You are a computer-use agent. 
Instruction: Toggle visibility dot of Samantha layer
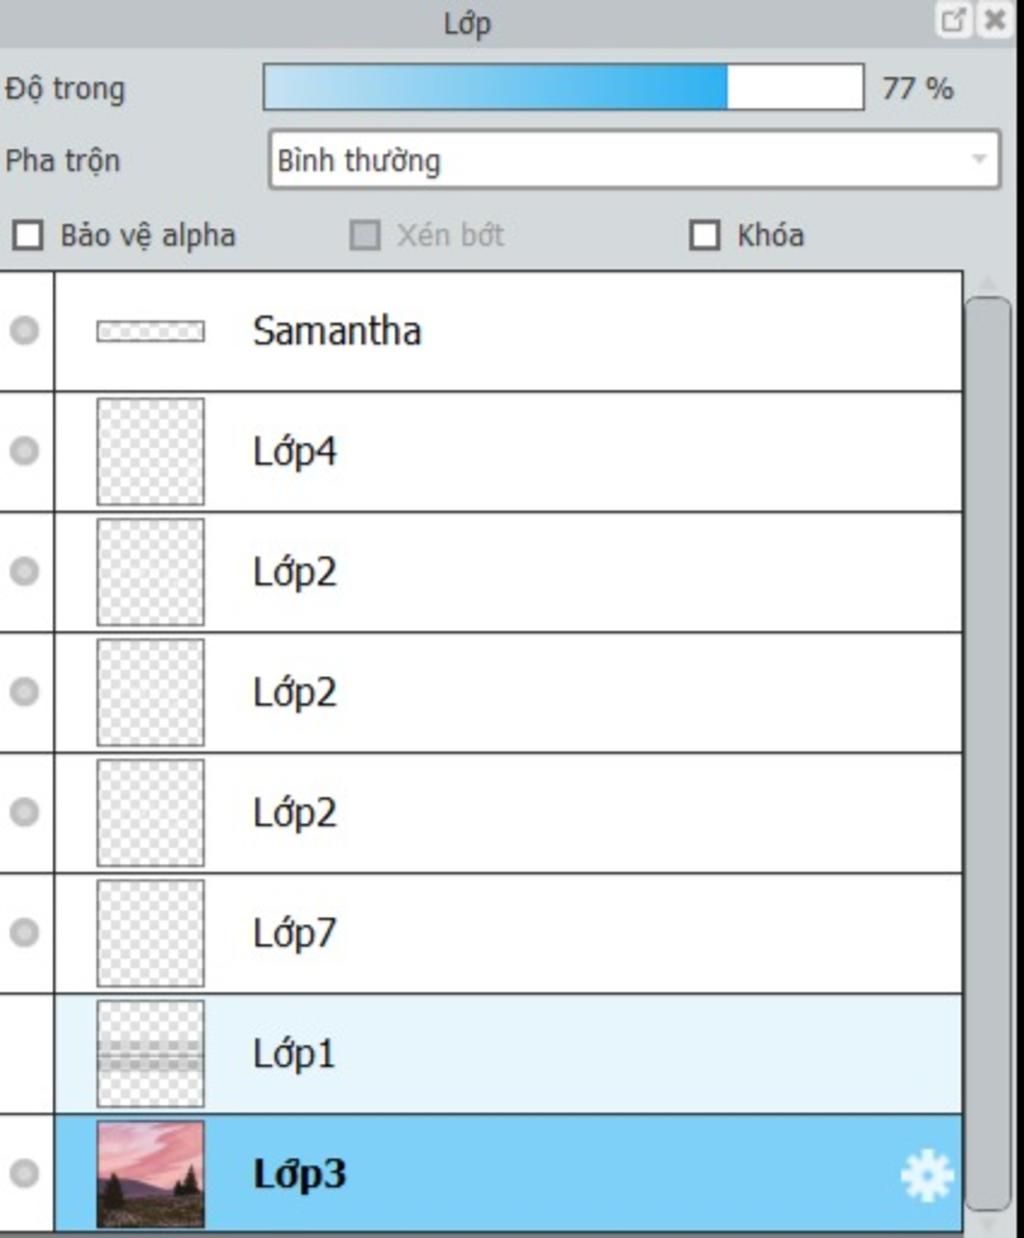point(24,330)
